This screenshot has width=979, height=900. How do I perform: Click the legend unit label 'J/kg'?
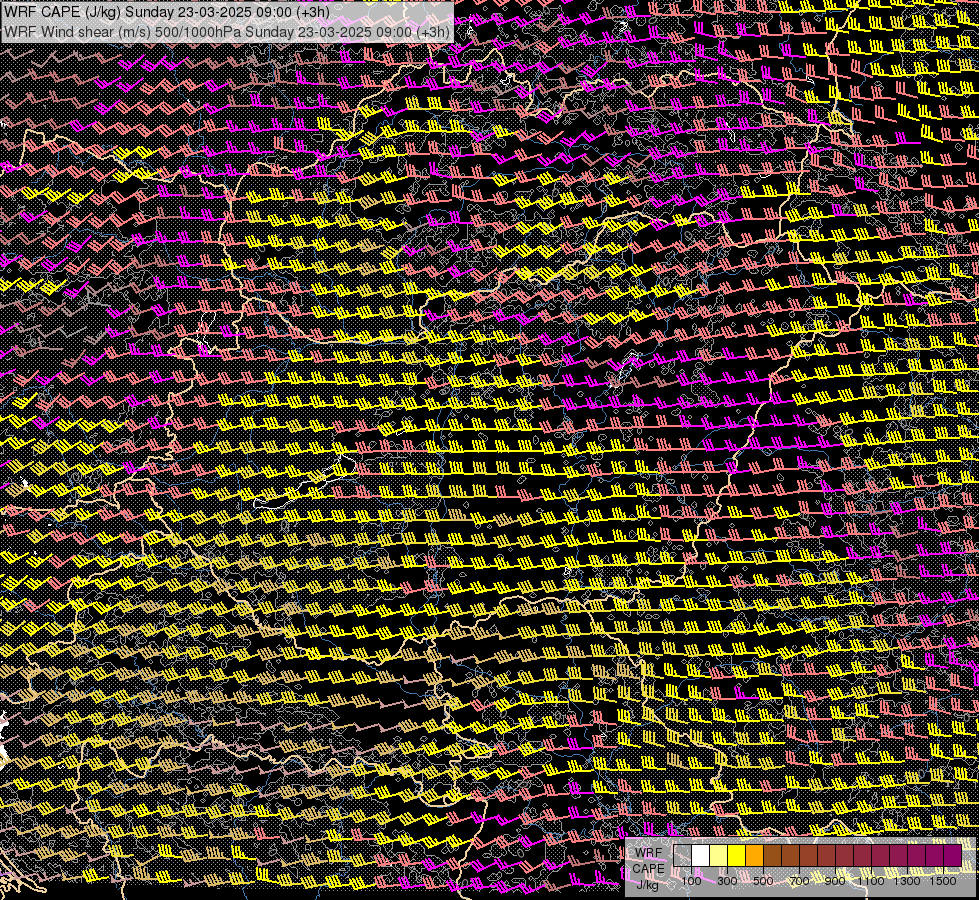648,884
